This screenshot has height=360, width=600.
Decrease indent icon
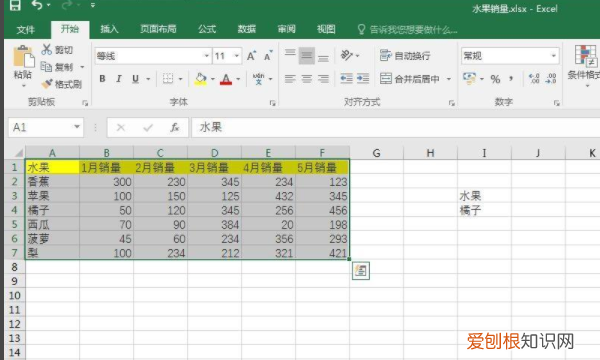click(x=346, y=78)
